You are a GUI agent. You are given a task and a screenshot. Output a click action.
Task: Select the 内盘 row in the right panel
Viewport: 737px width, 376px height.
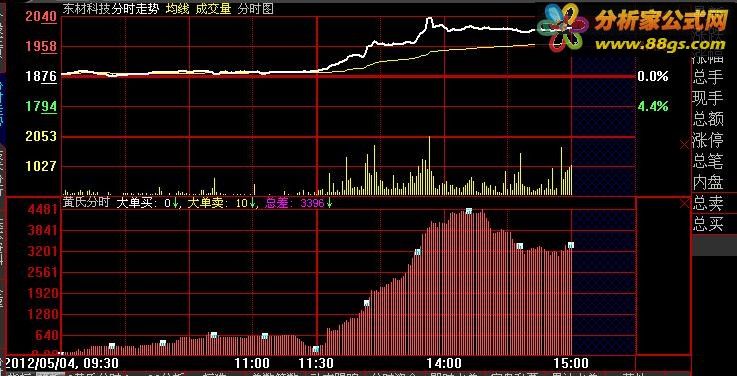[707, 182]
